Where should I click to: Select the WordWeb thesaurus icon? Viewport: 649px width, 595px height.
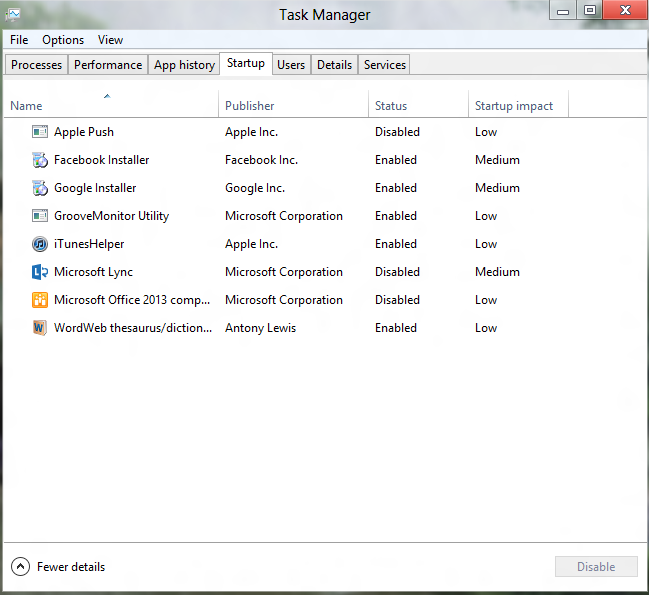coord(40,328)
